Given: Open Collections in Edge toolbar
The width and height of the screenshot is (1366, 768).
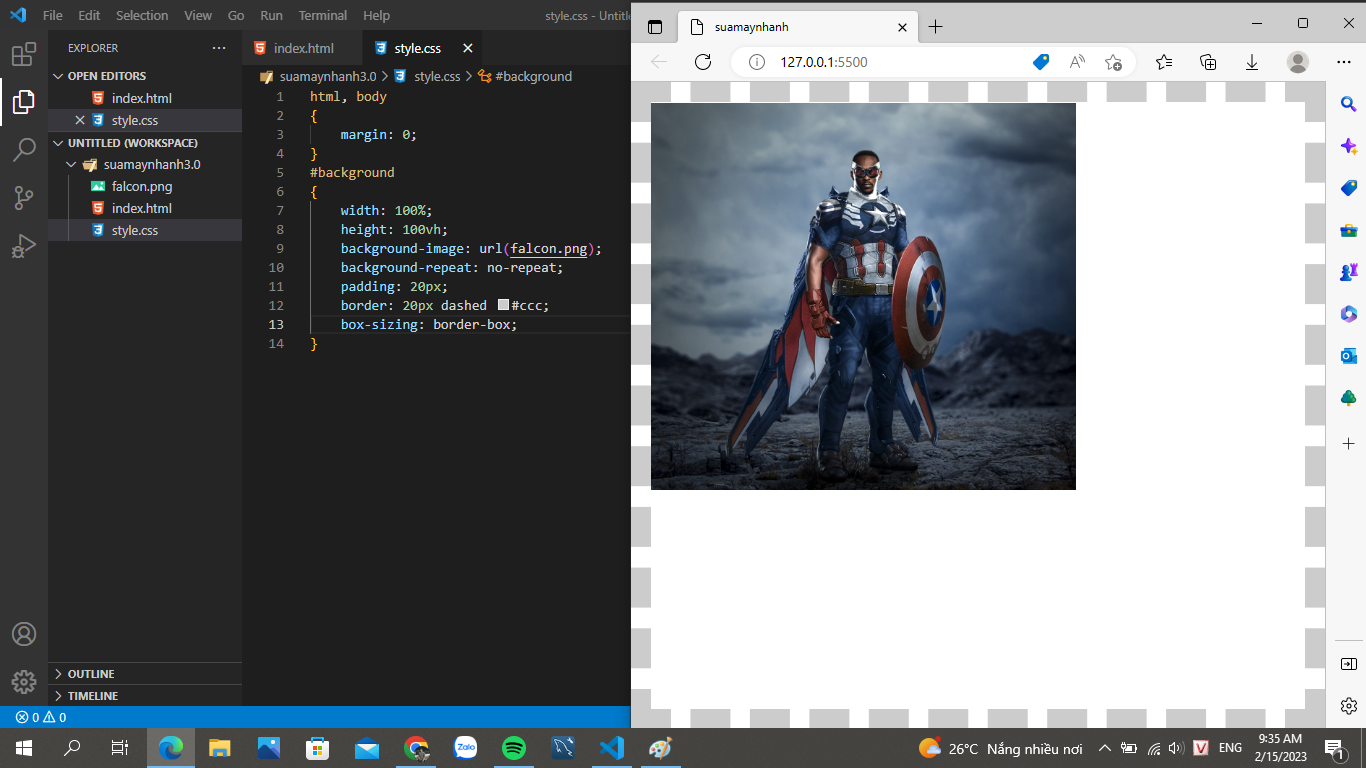Looking at the screenshot, I should [1208, 62].
